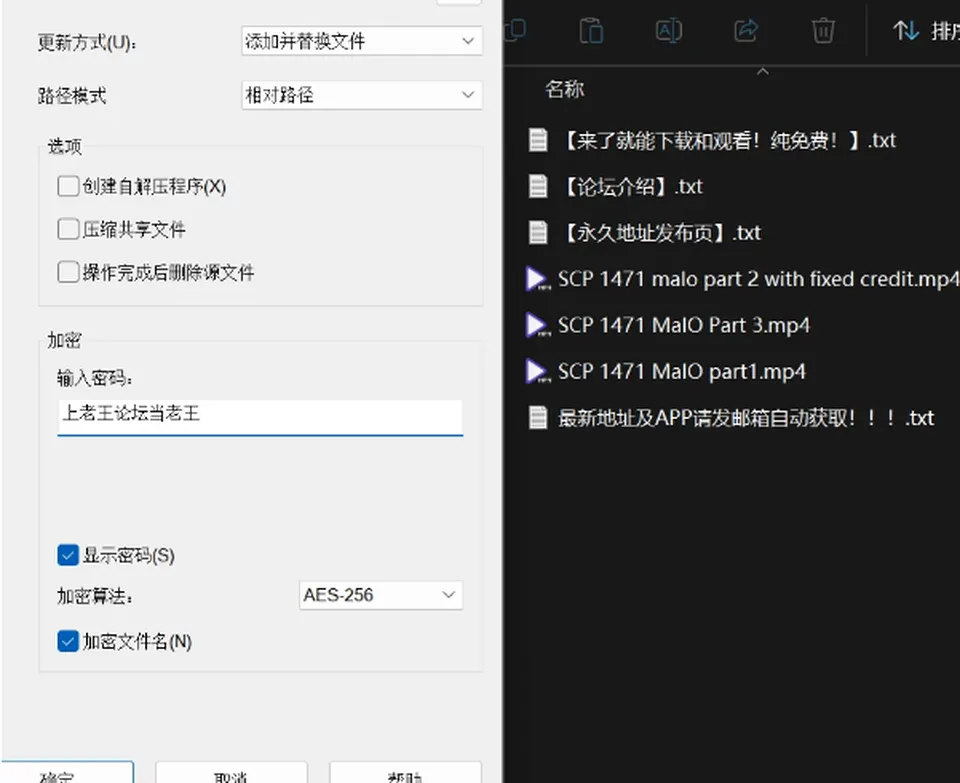
Task: Select file name SCP 1471 malo part 2 with fixed credit
Action: pyautogui.click(x=759, y=279)
